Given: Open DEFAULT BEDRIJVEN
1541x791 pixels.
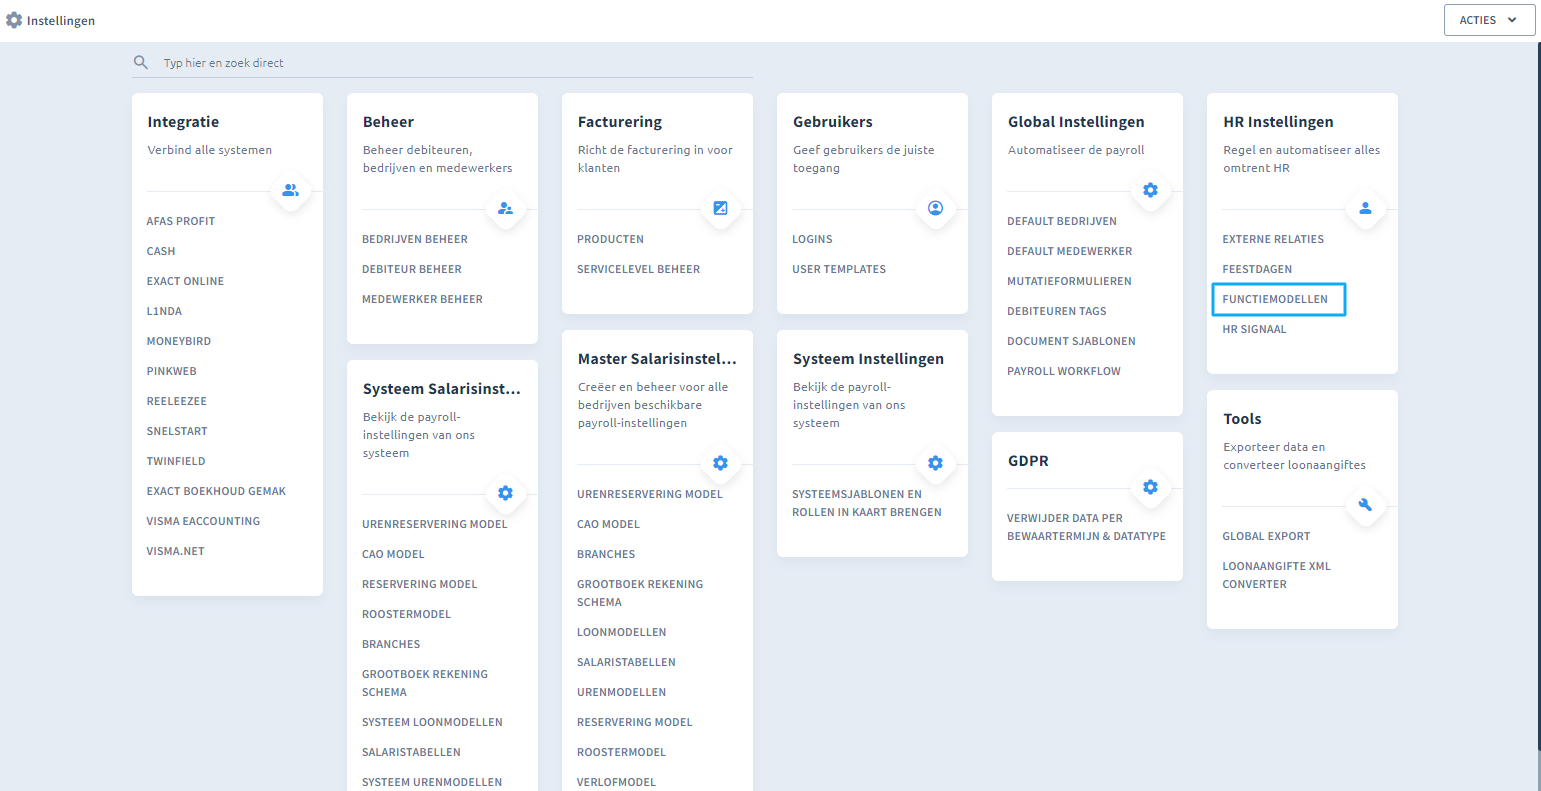Looking at the screenshot, I should coord(1062,221).
